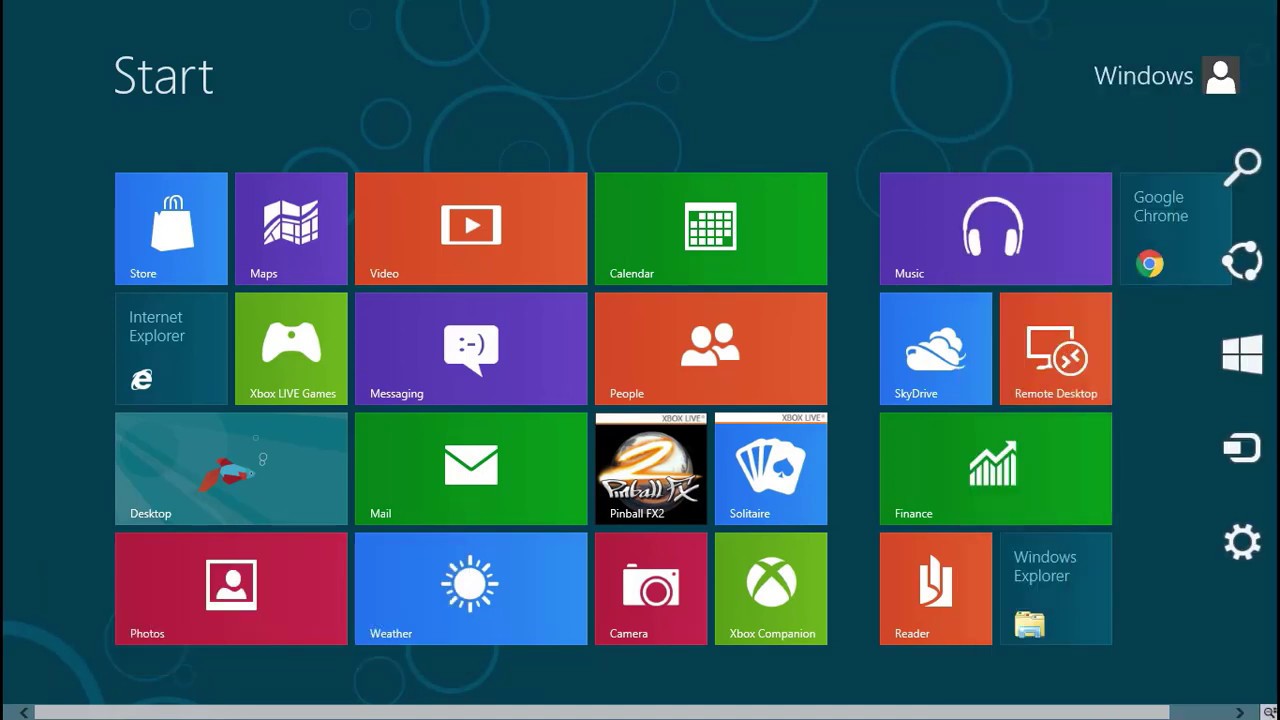Viewport: 1280px width, 720px height.
Task: Click the Search charm
Action: point(1243,167)
